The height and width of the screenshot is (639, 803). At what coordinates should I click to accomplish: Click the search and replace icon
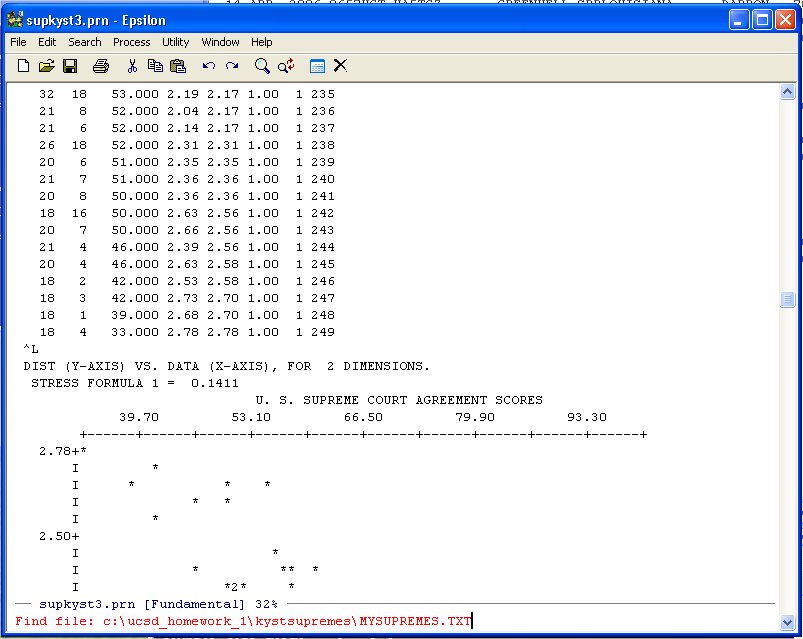tap(286, 66)
